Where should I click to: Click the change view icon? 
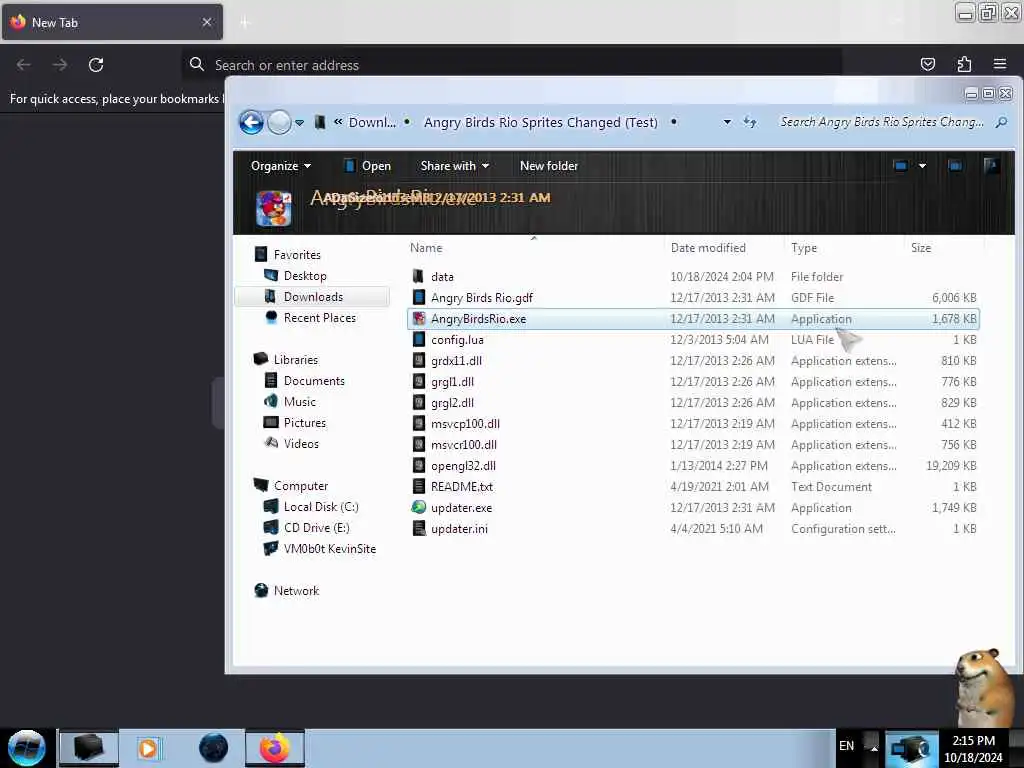click(901, 166)
